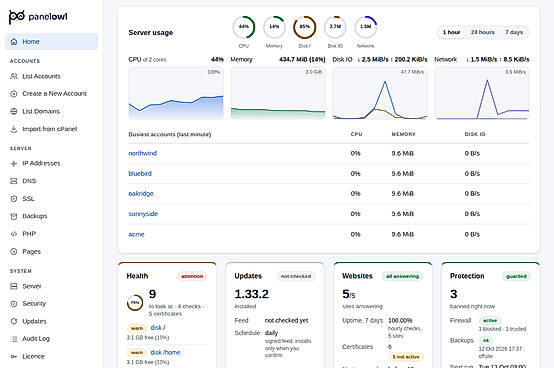Viewport: 554px width, 368px height.
Task: Click the Updates refresh icon
Action: tap(14, 321)
